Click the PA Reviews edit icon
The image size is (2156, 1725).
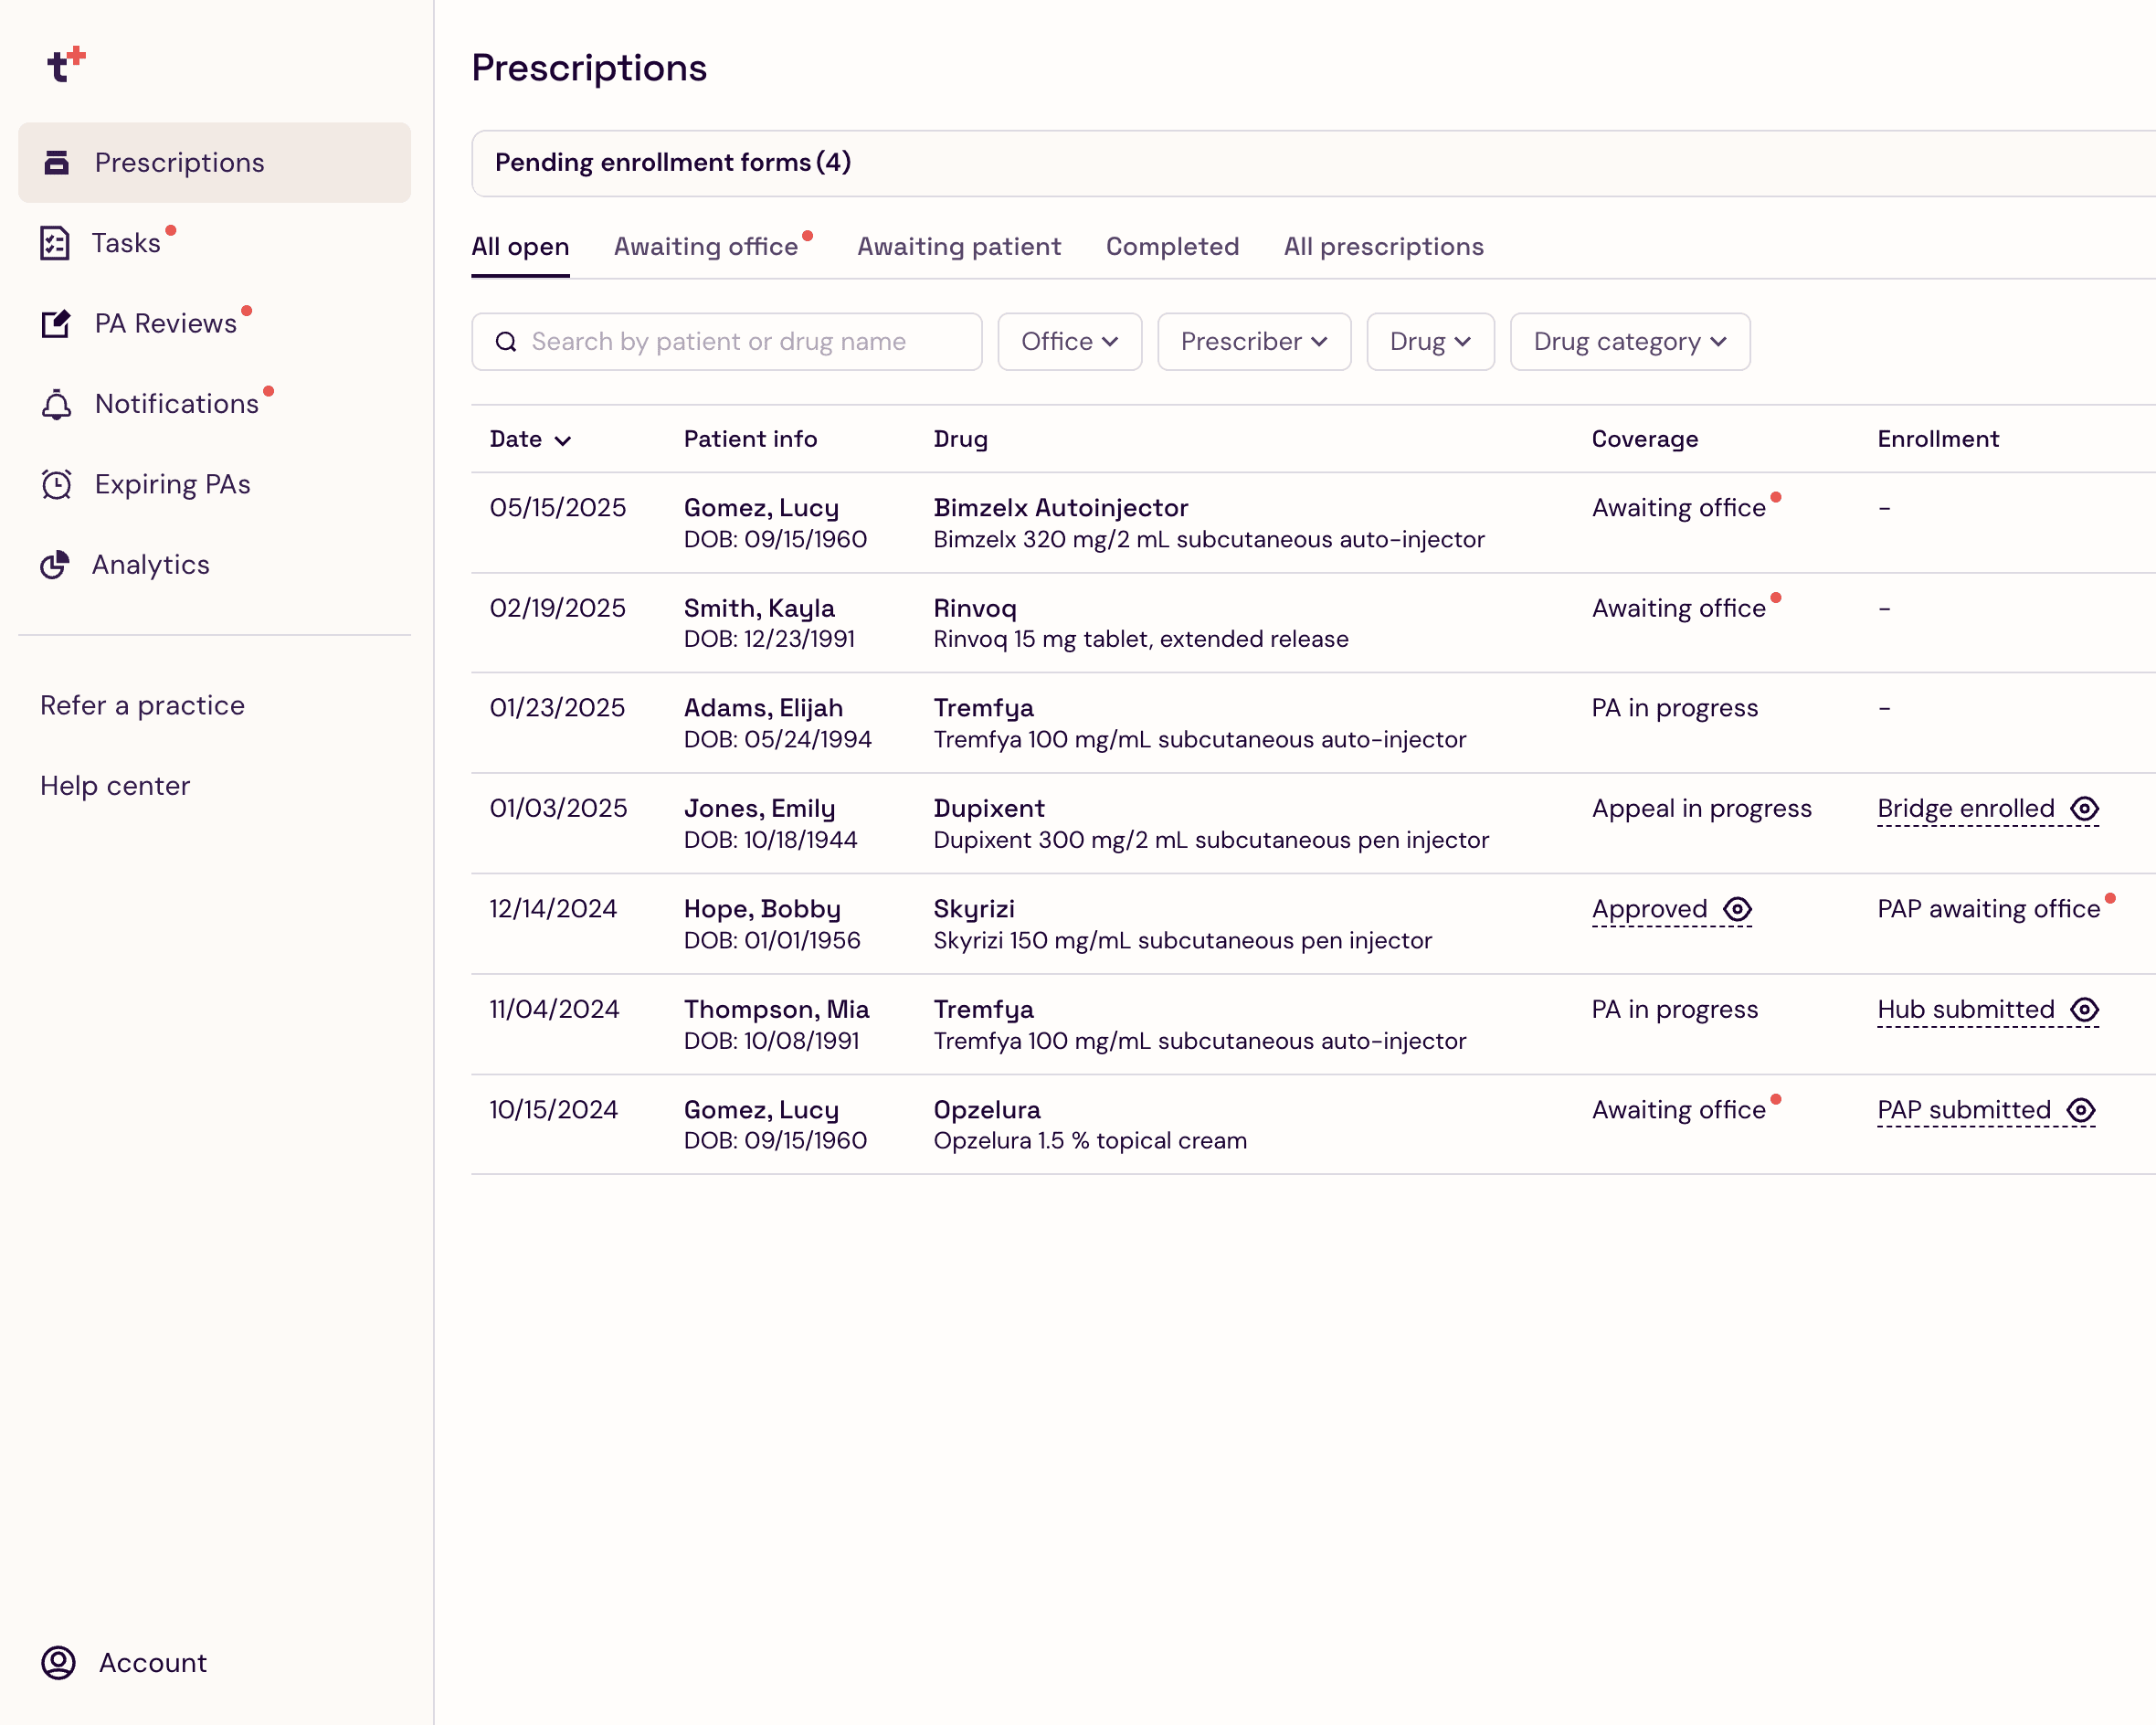click(56, 323)
